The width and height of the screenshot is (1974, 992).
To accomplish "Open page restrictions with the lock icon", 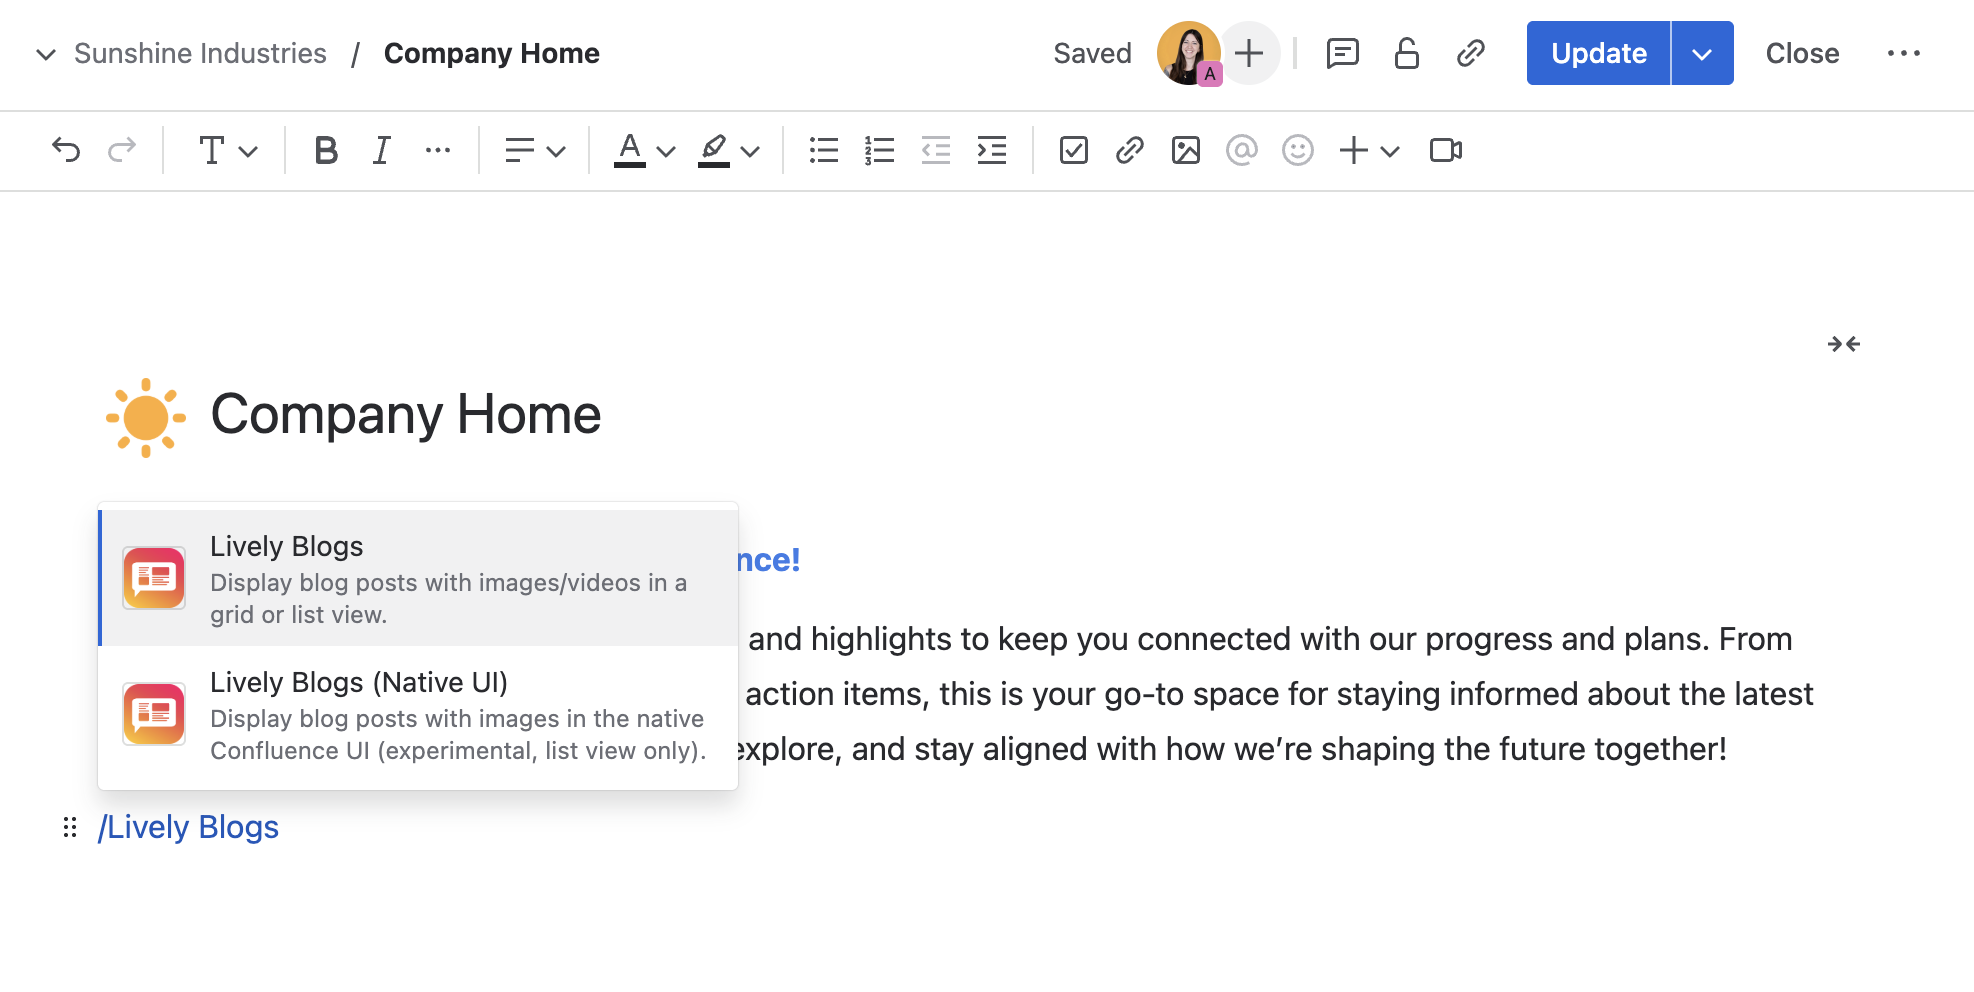I will 1407,53.
